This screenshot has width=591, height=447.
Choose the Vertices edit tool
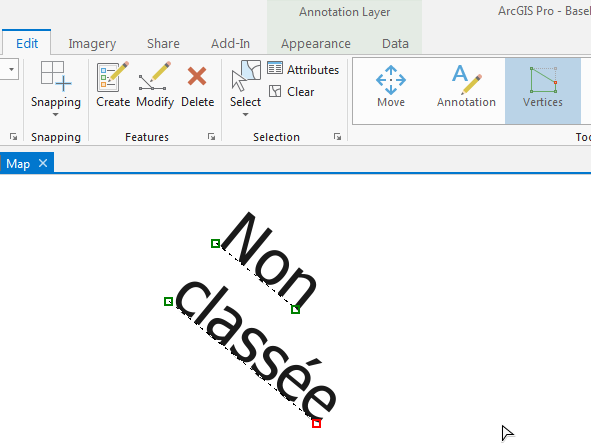click(x=543, y=90)
